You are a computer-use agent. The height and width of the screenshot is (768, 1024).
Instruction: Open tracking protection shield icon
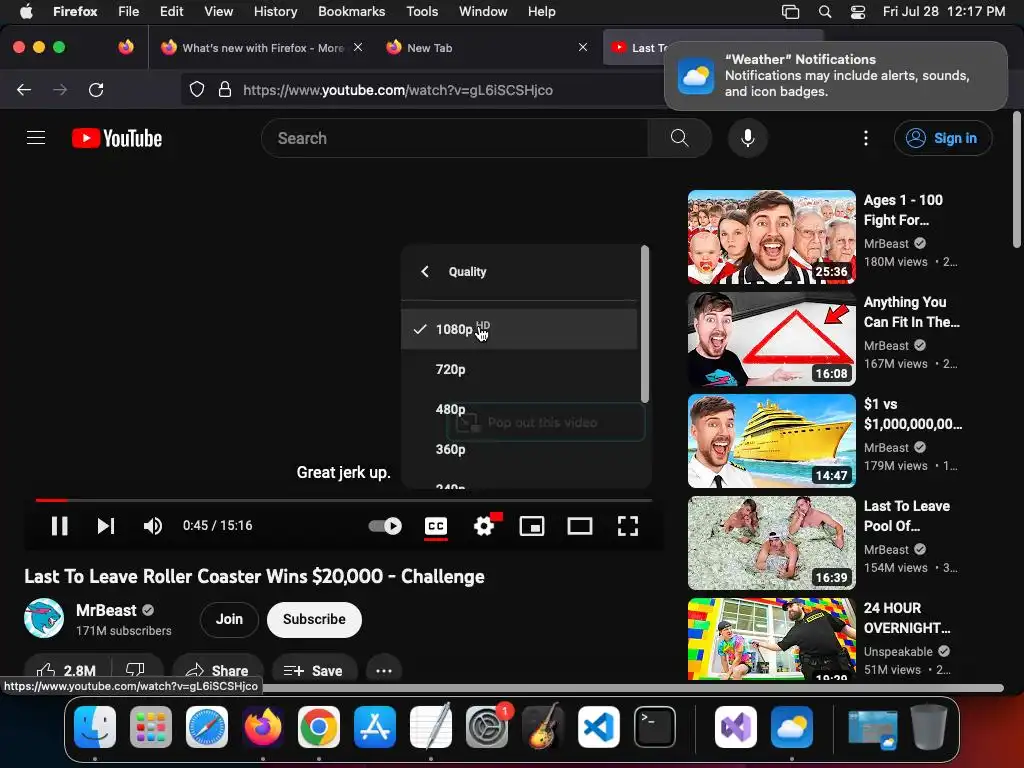pyautogui.click(x=197, y=89)
